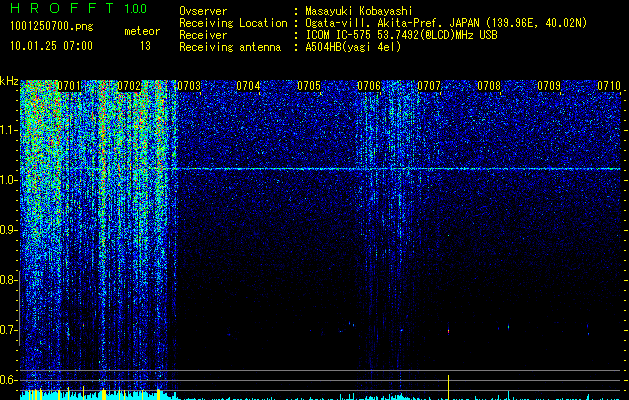Click the 1.0 frequency axis label
This screenshot has height=400, width=629.
(x=8, y=181)
